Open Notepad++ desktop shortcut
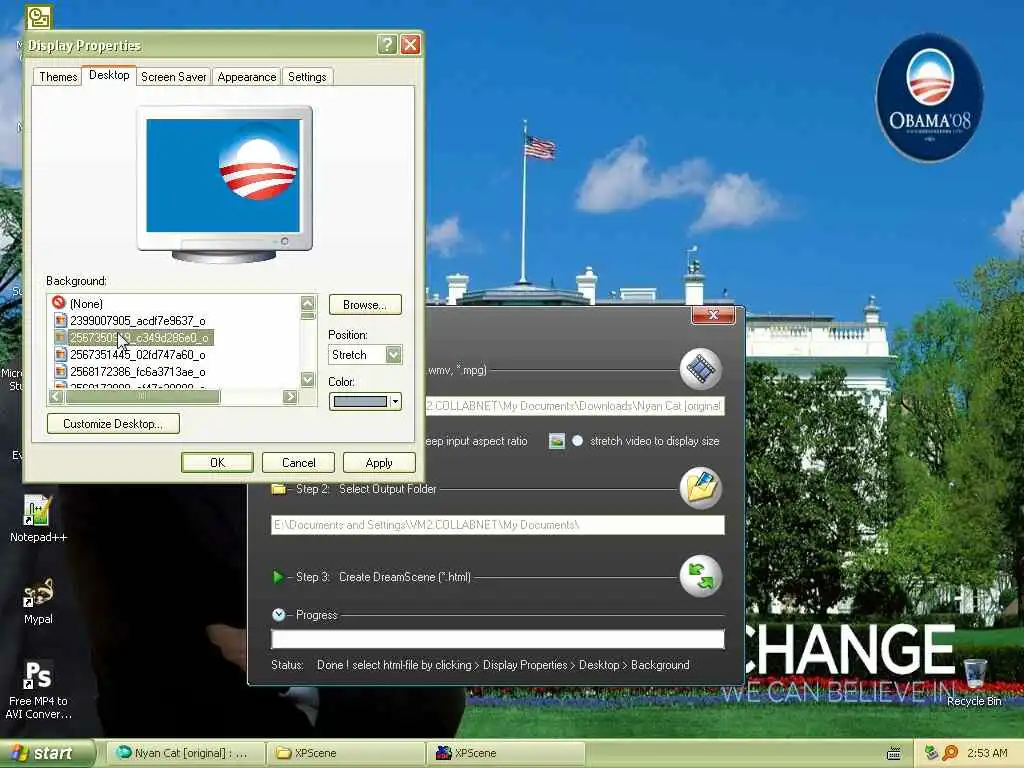This screenshot has height=768, width=1024. pos(38,519)
